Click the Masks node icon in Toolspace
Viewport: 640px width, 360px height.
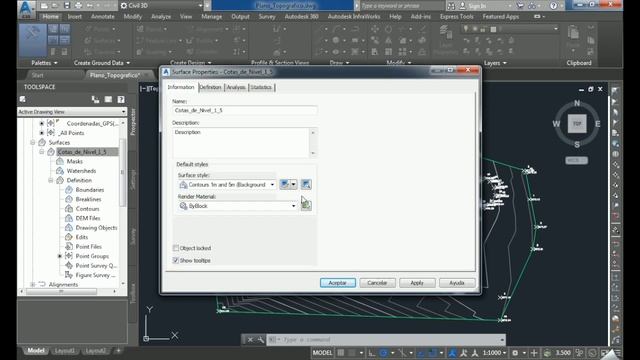(x=60, y=161)
